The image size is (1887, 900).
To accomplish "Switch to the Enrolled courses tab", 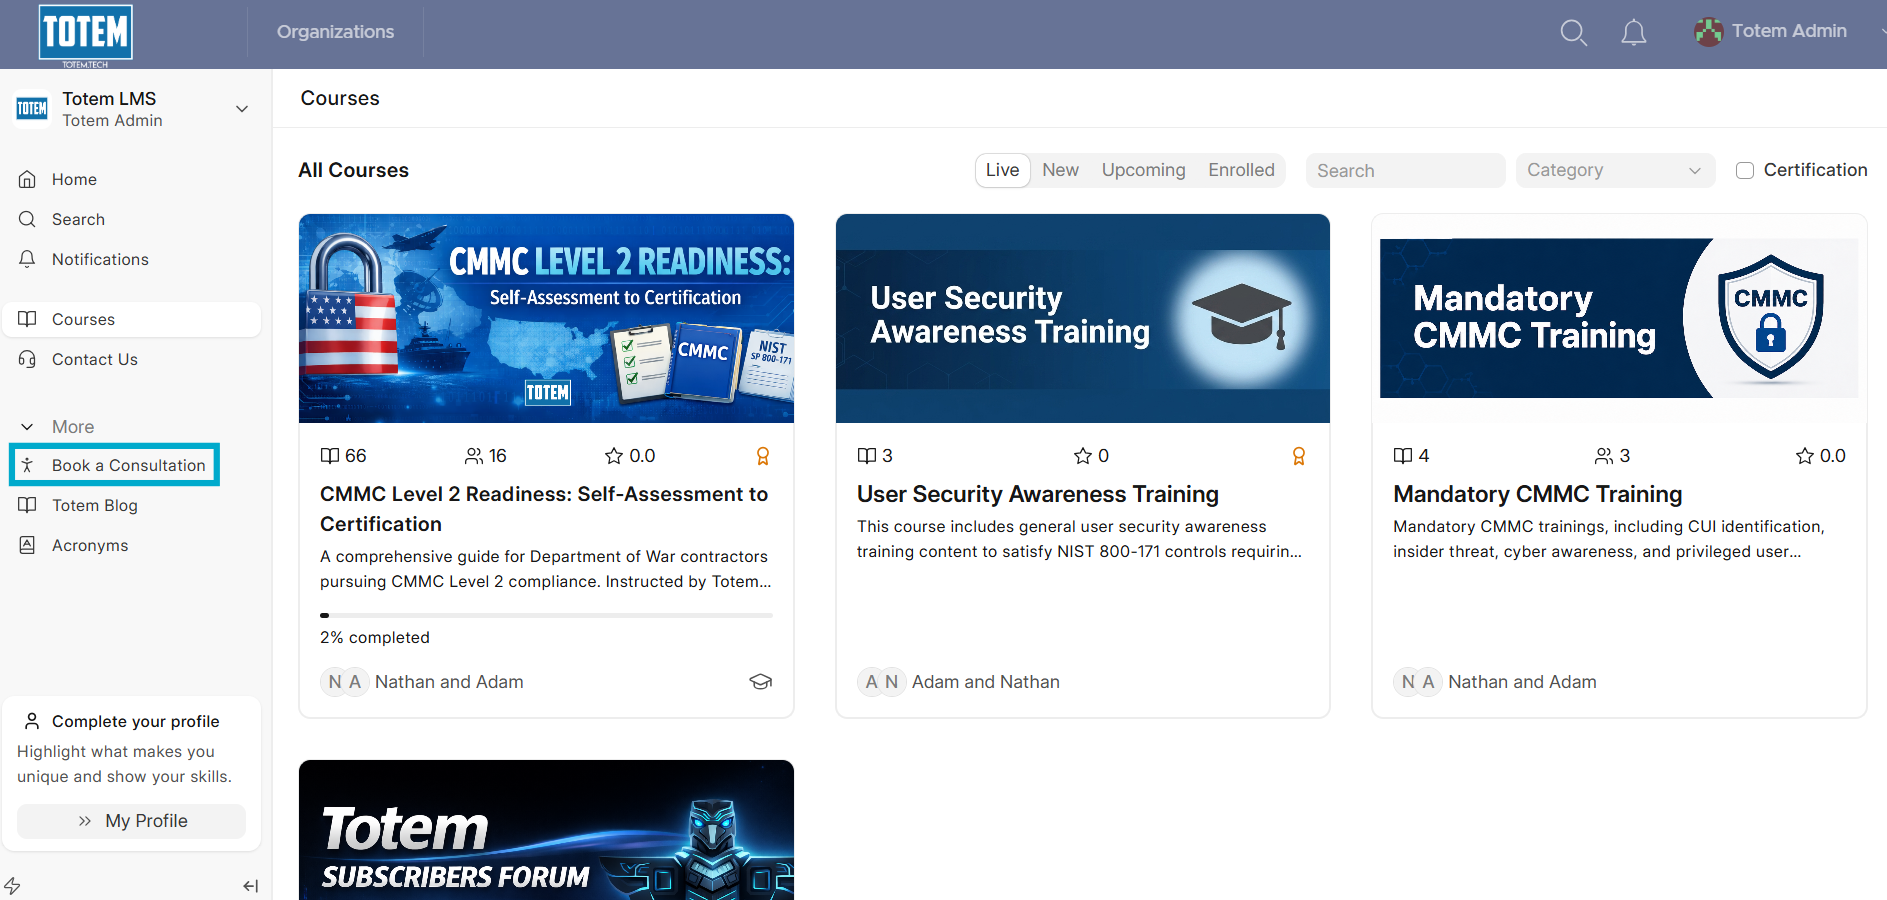I will point(1241,170).
